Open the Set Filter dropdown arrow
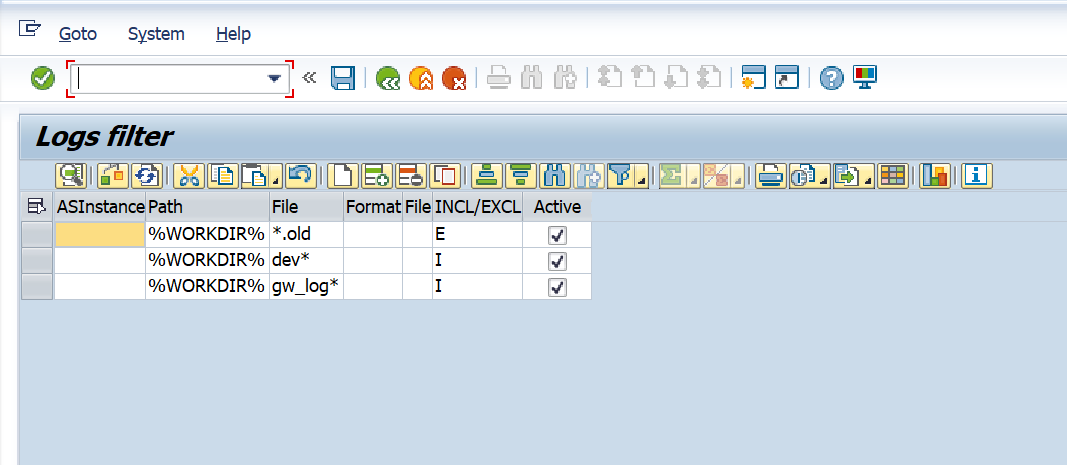1067x465 pixels. pyautogui.click(x=641, y=182)
